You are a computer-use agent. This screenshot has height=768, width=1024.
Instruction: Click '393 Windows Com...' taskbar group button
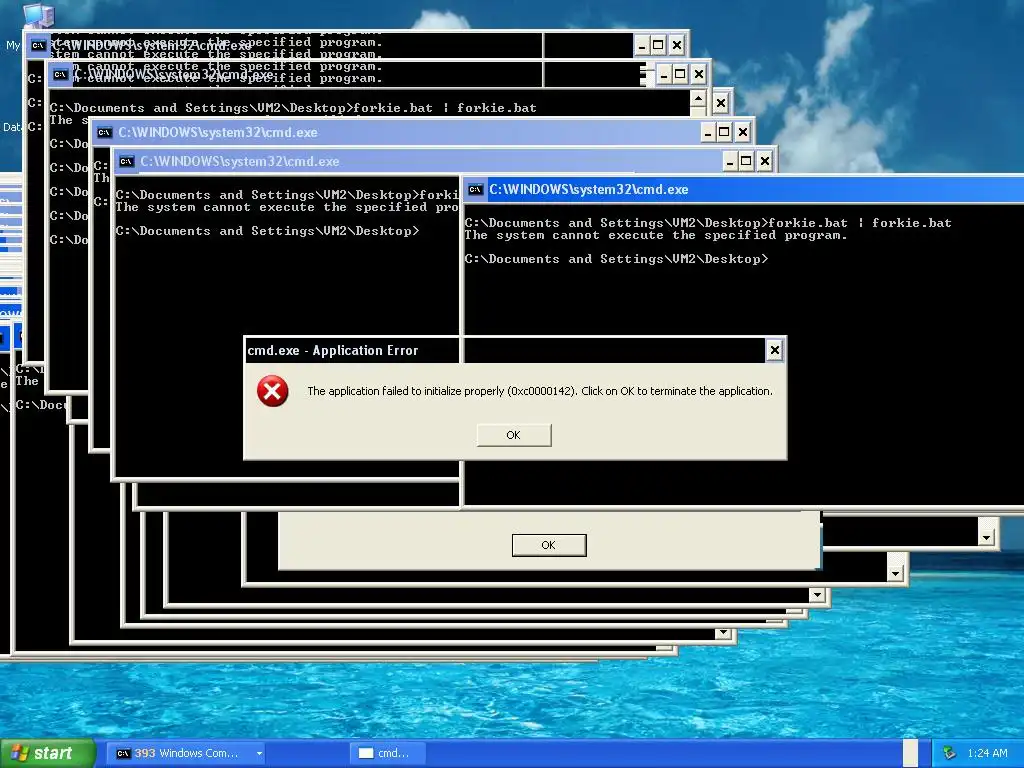tap(185, 754)
